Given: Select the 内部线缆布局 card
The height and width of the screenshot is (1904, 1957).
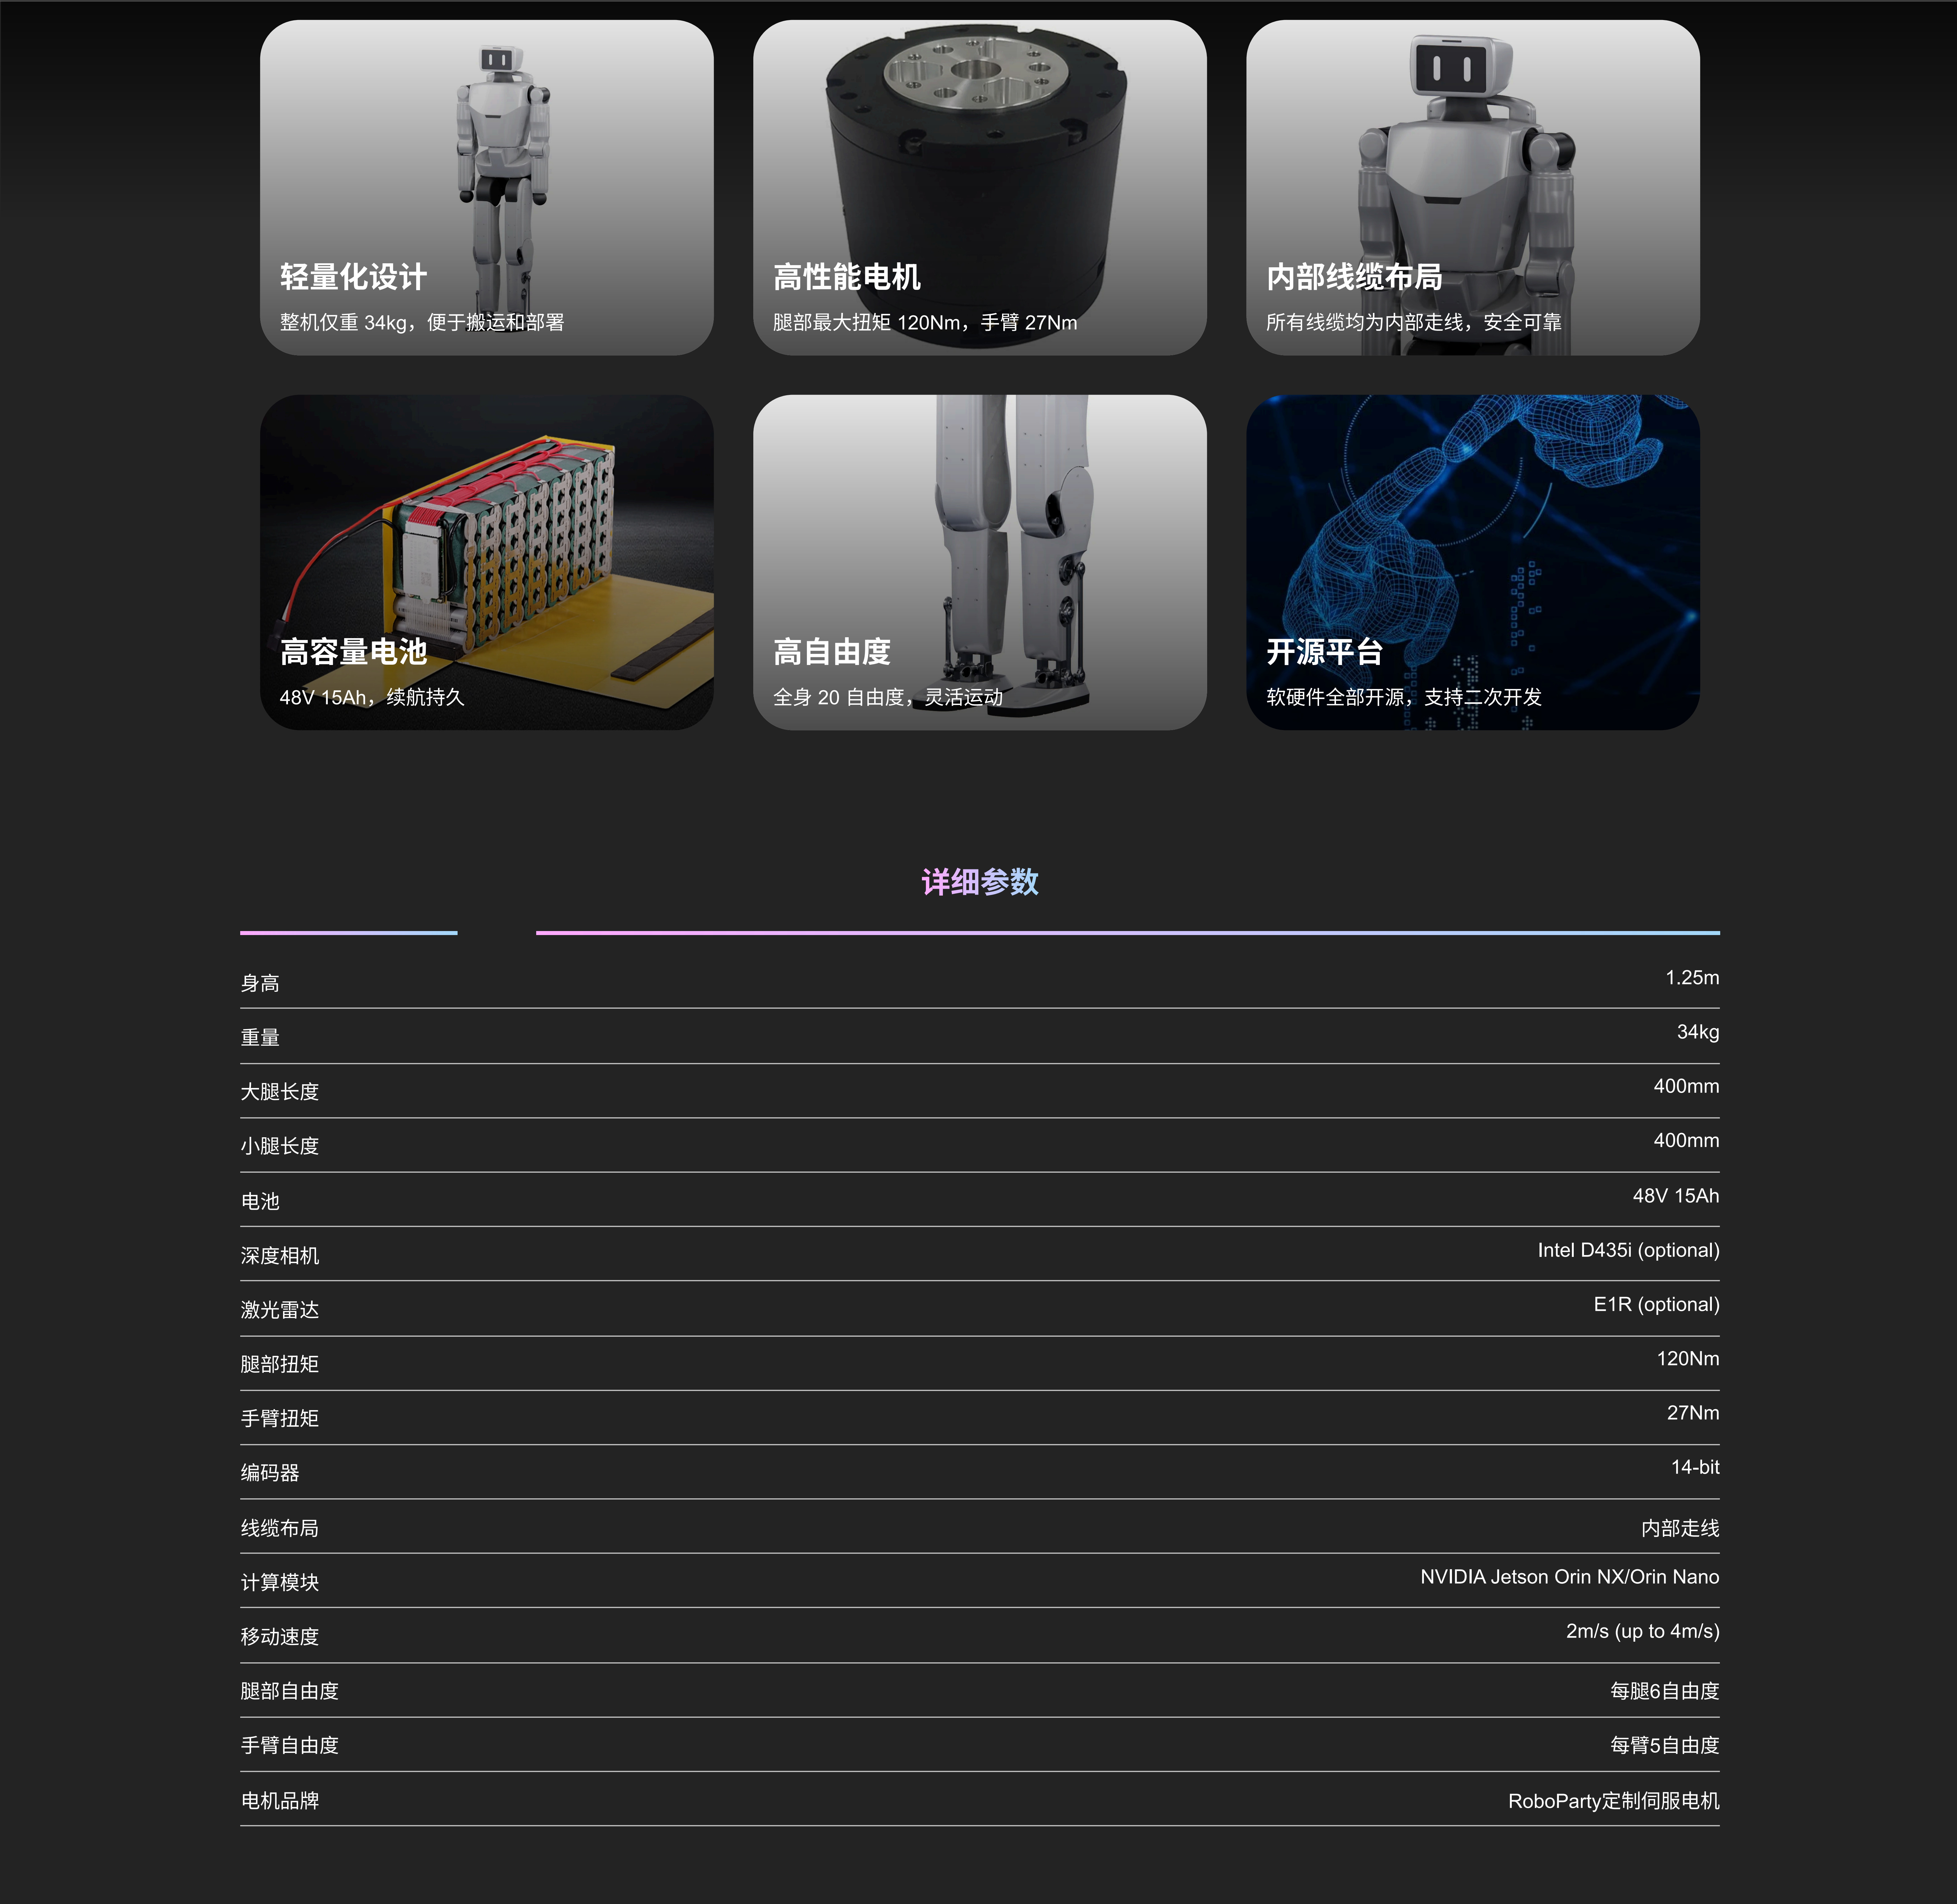Looking at the screenshot, I should (x=1472, y=187).
